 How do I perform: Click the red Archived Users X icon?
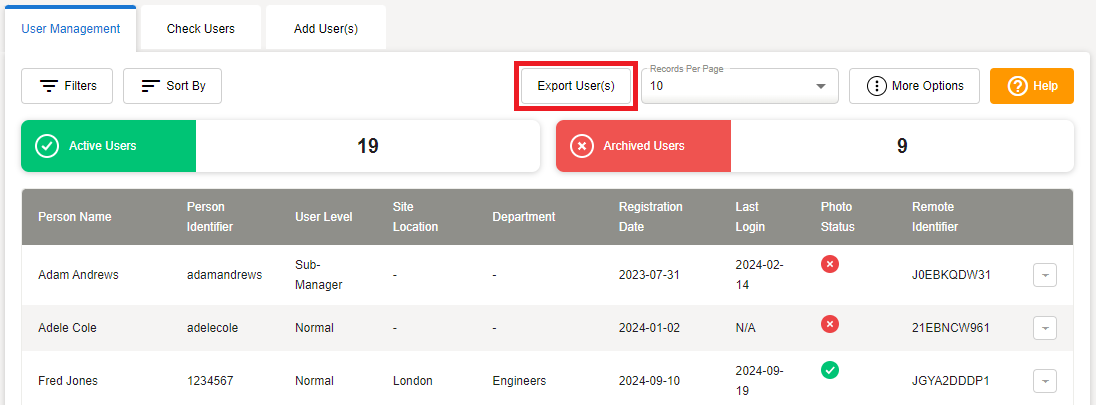pyautogui.click(x=581, y=146)
